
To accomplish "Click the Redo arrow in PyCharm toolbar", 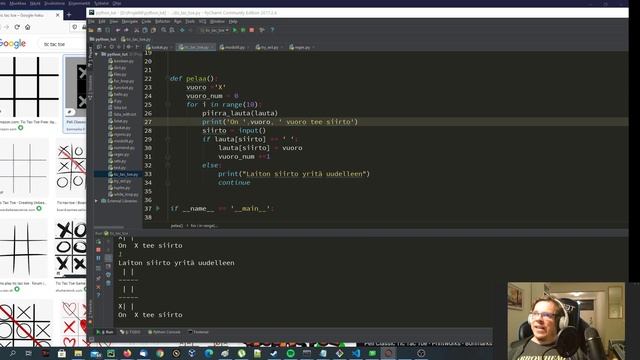I will coord(127,30).
